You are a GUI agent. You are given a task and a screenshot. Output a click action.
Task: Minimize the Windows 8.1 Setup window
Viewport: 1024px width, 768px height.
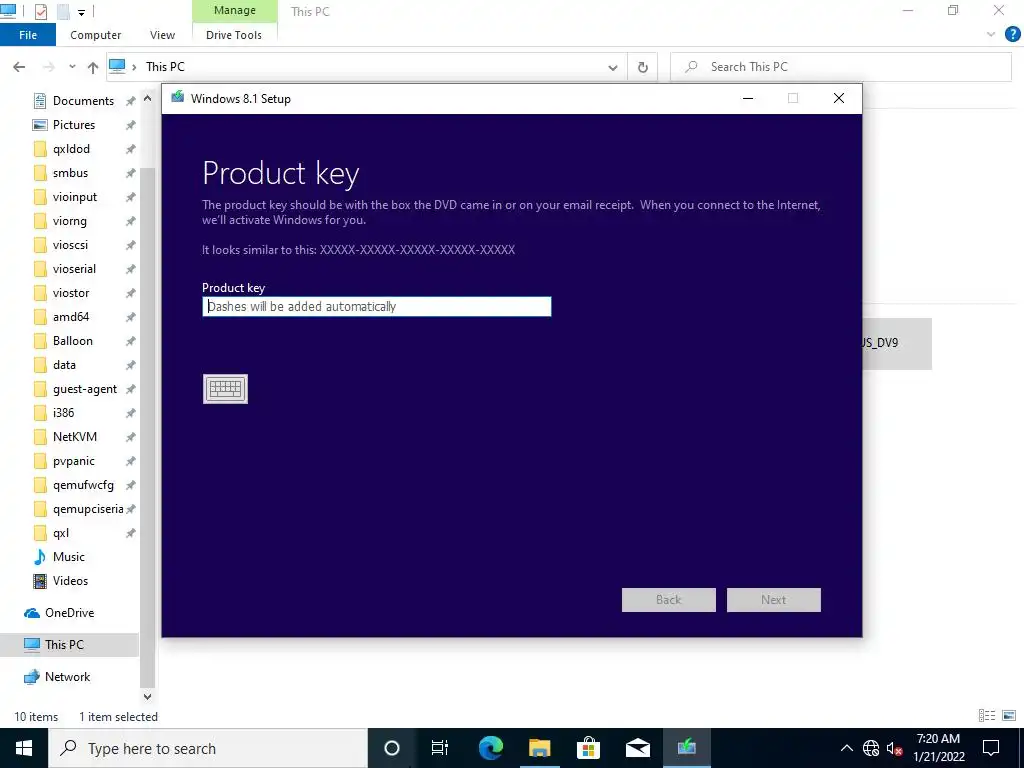point(748,98)
